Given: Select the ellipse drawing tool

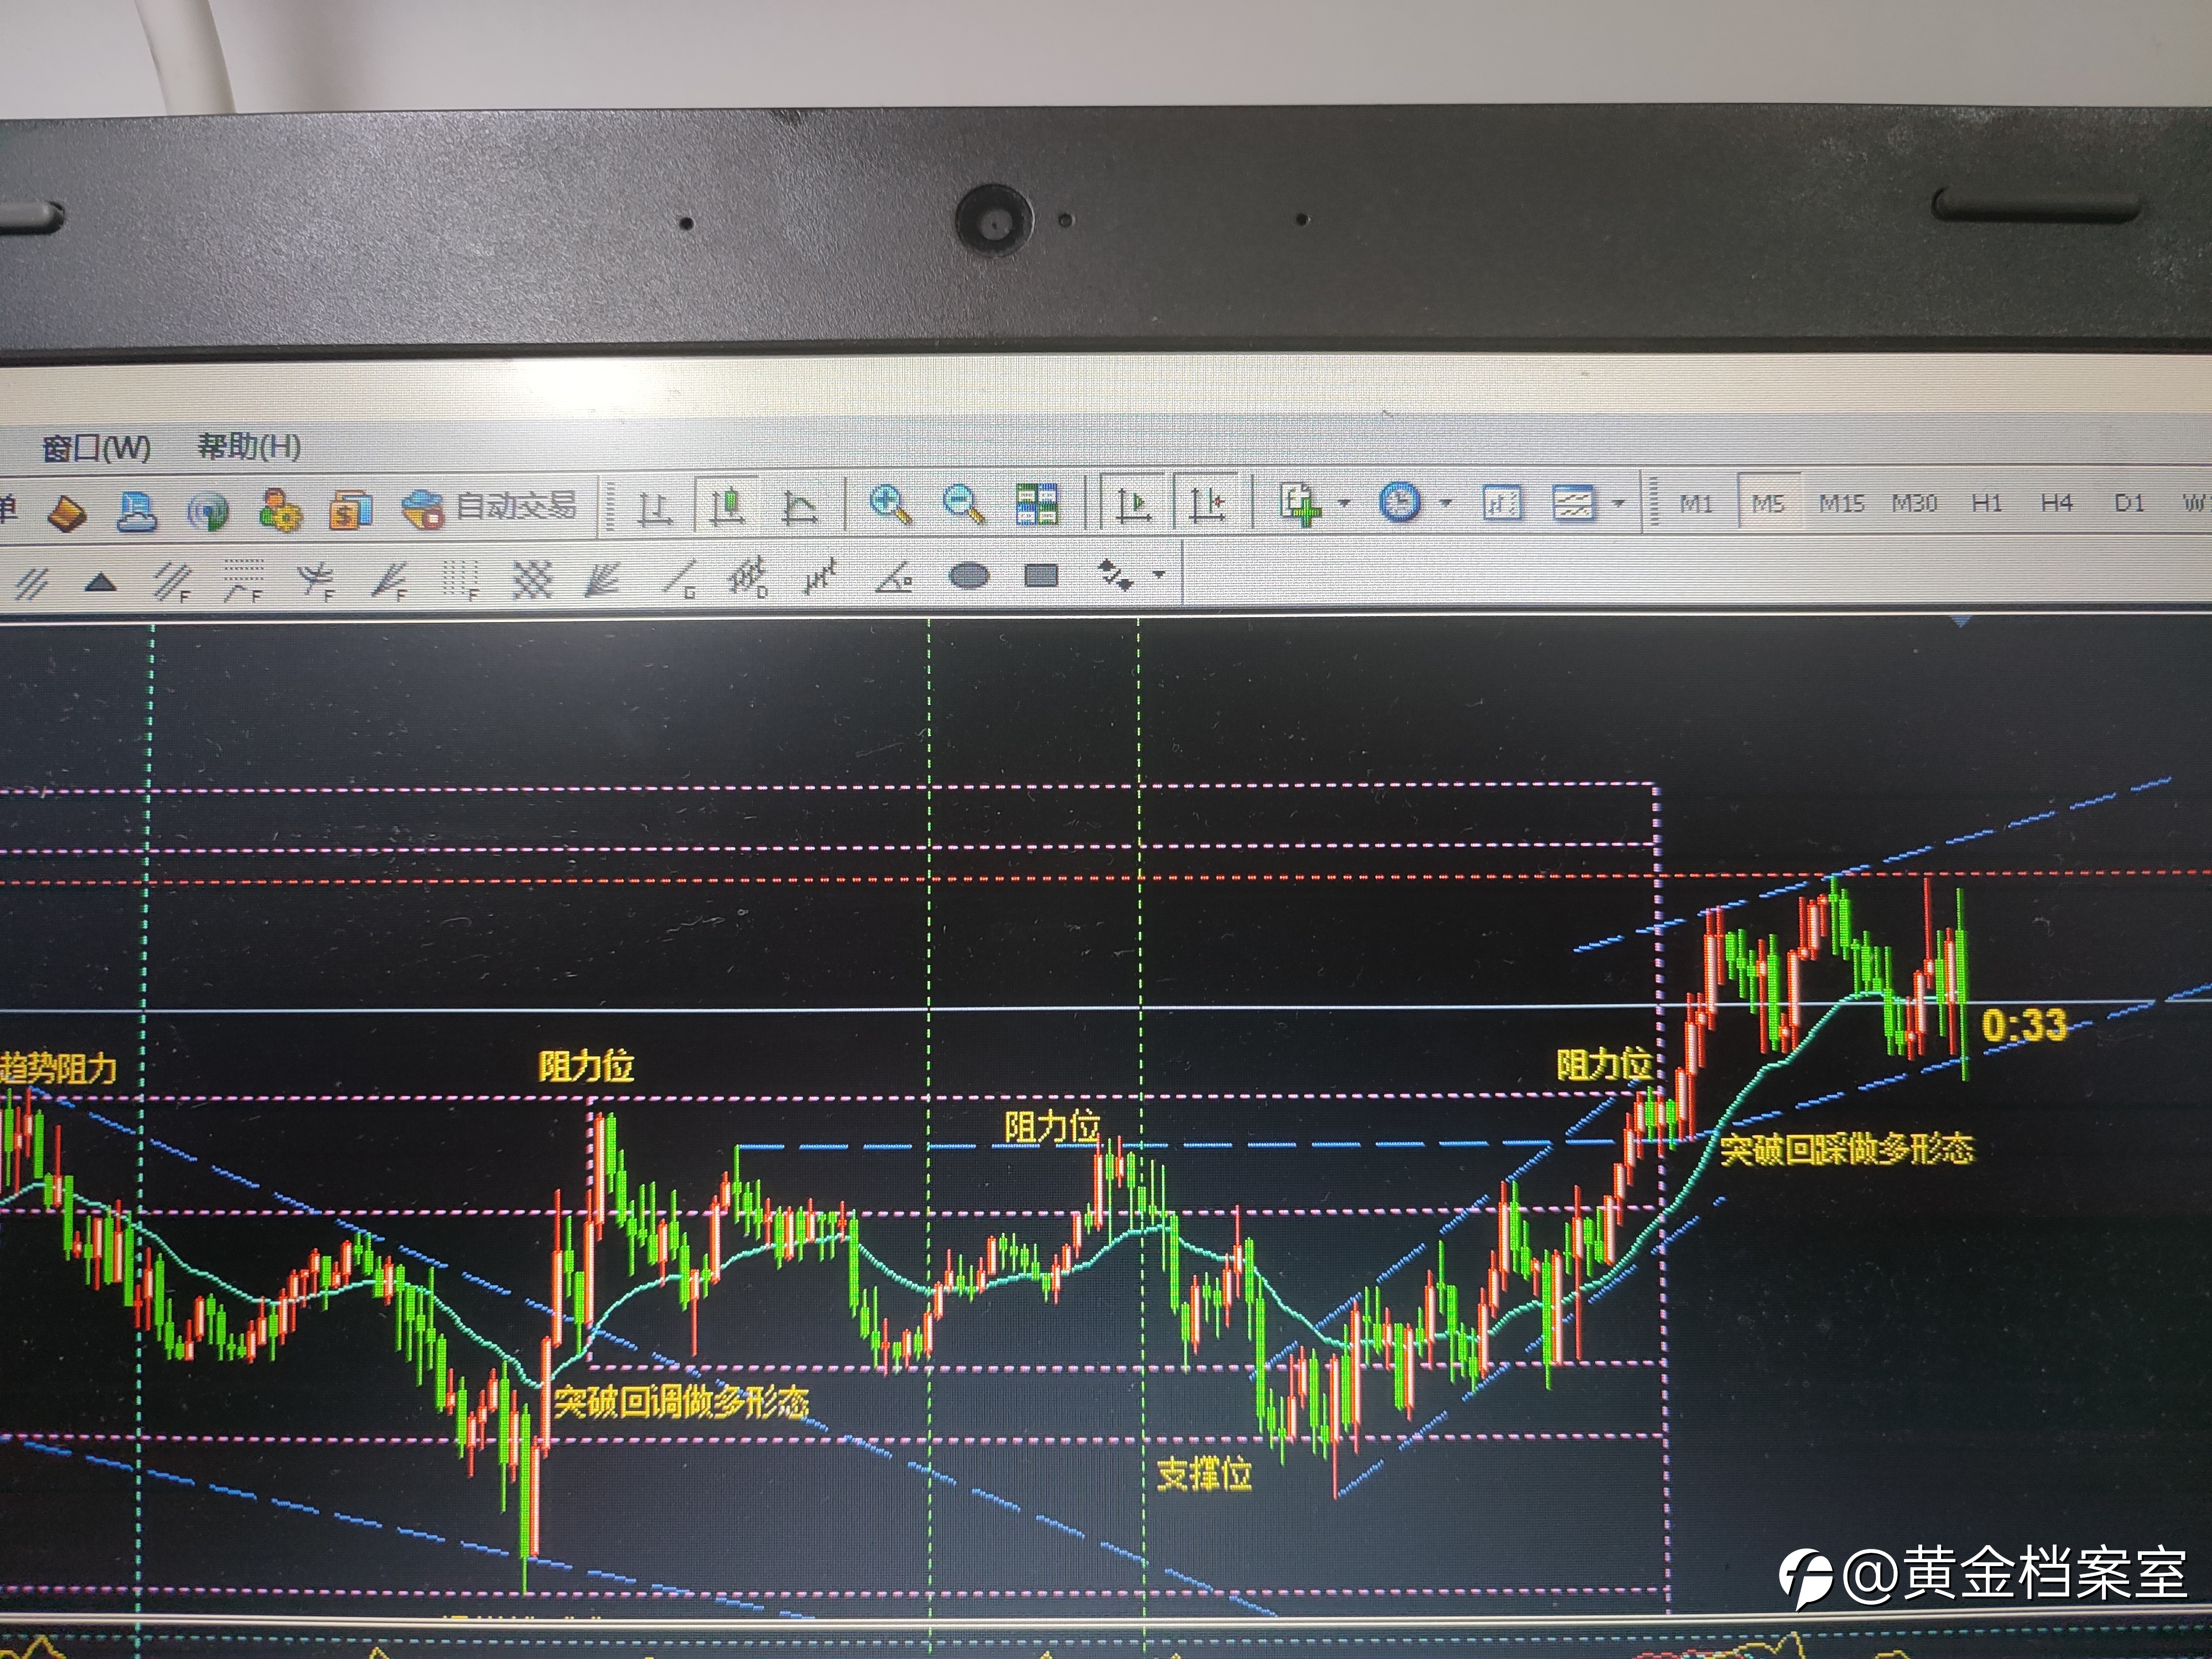Looking at the screenshot, I should pos(968,576).
